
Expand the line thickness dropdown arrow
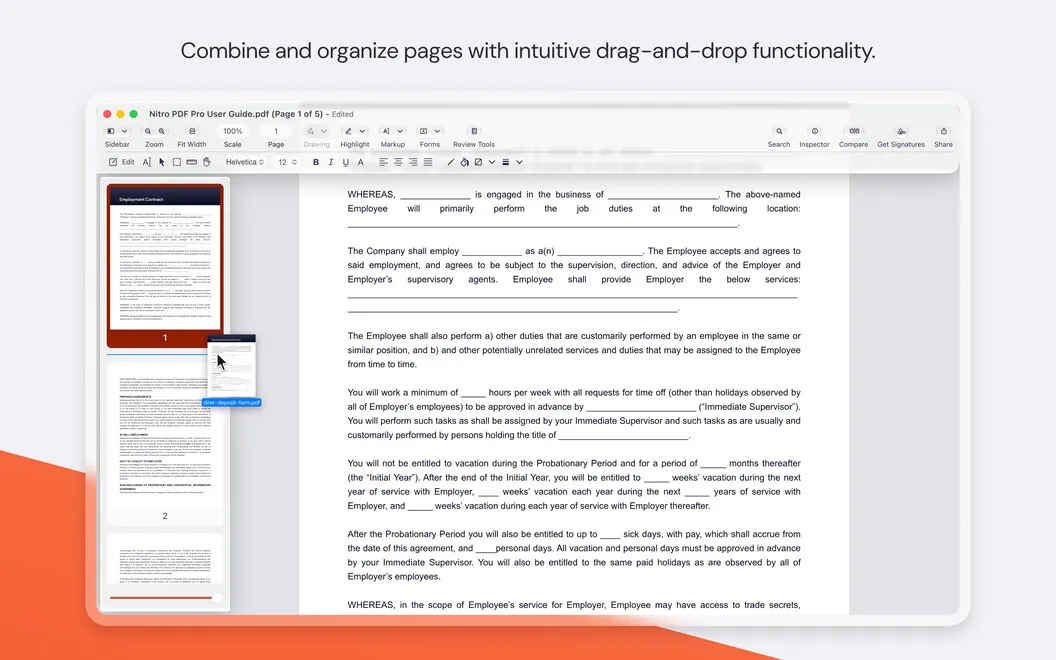tap(519, 162)
